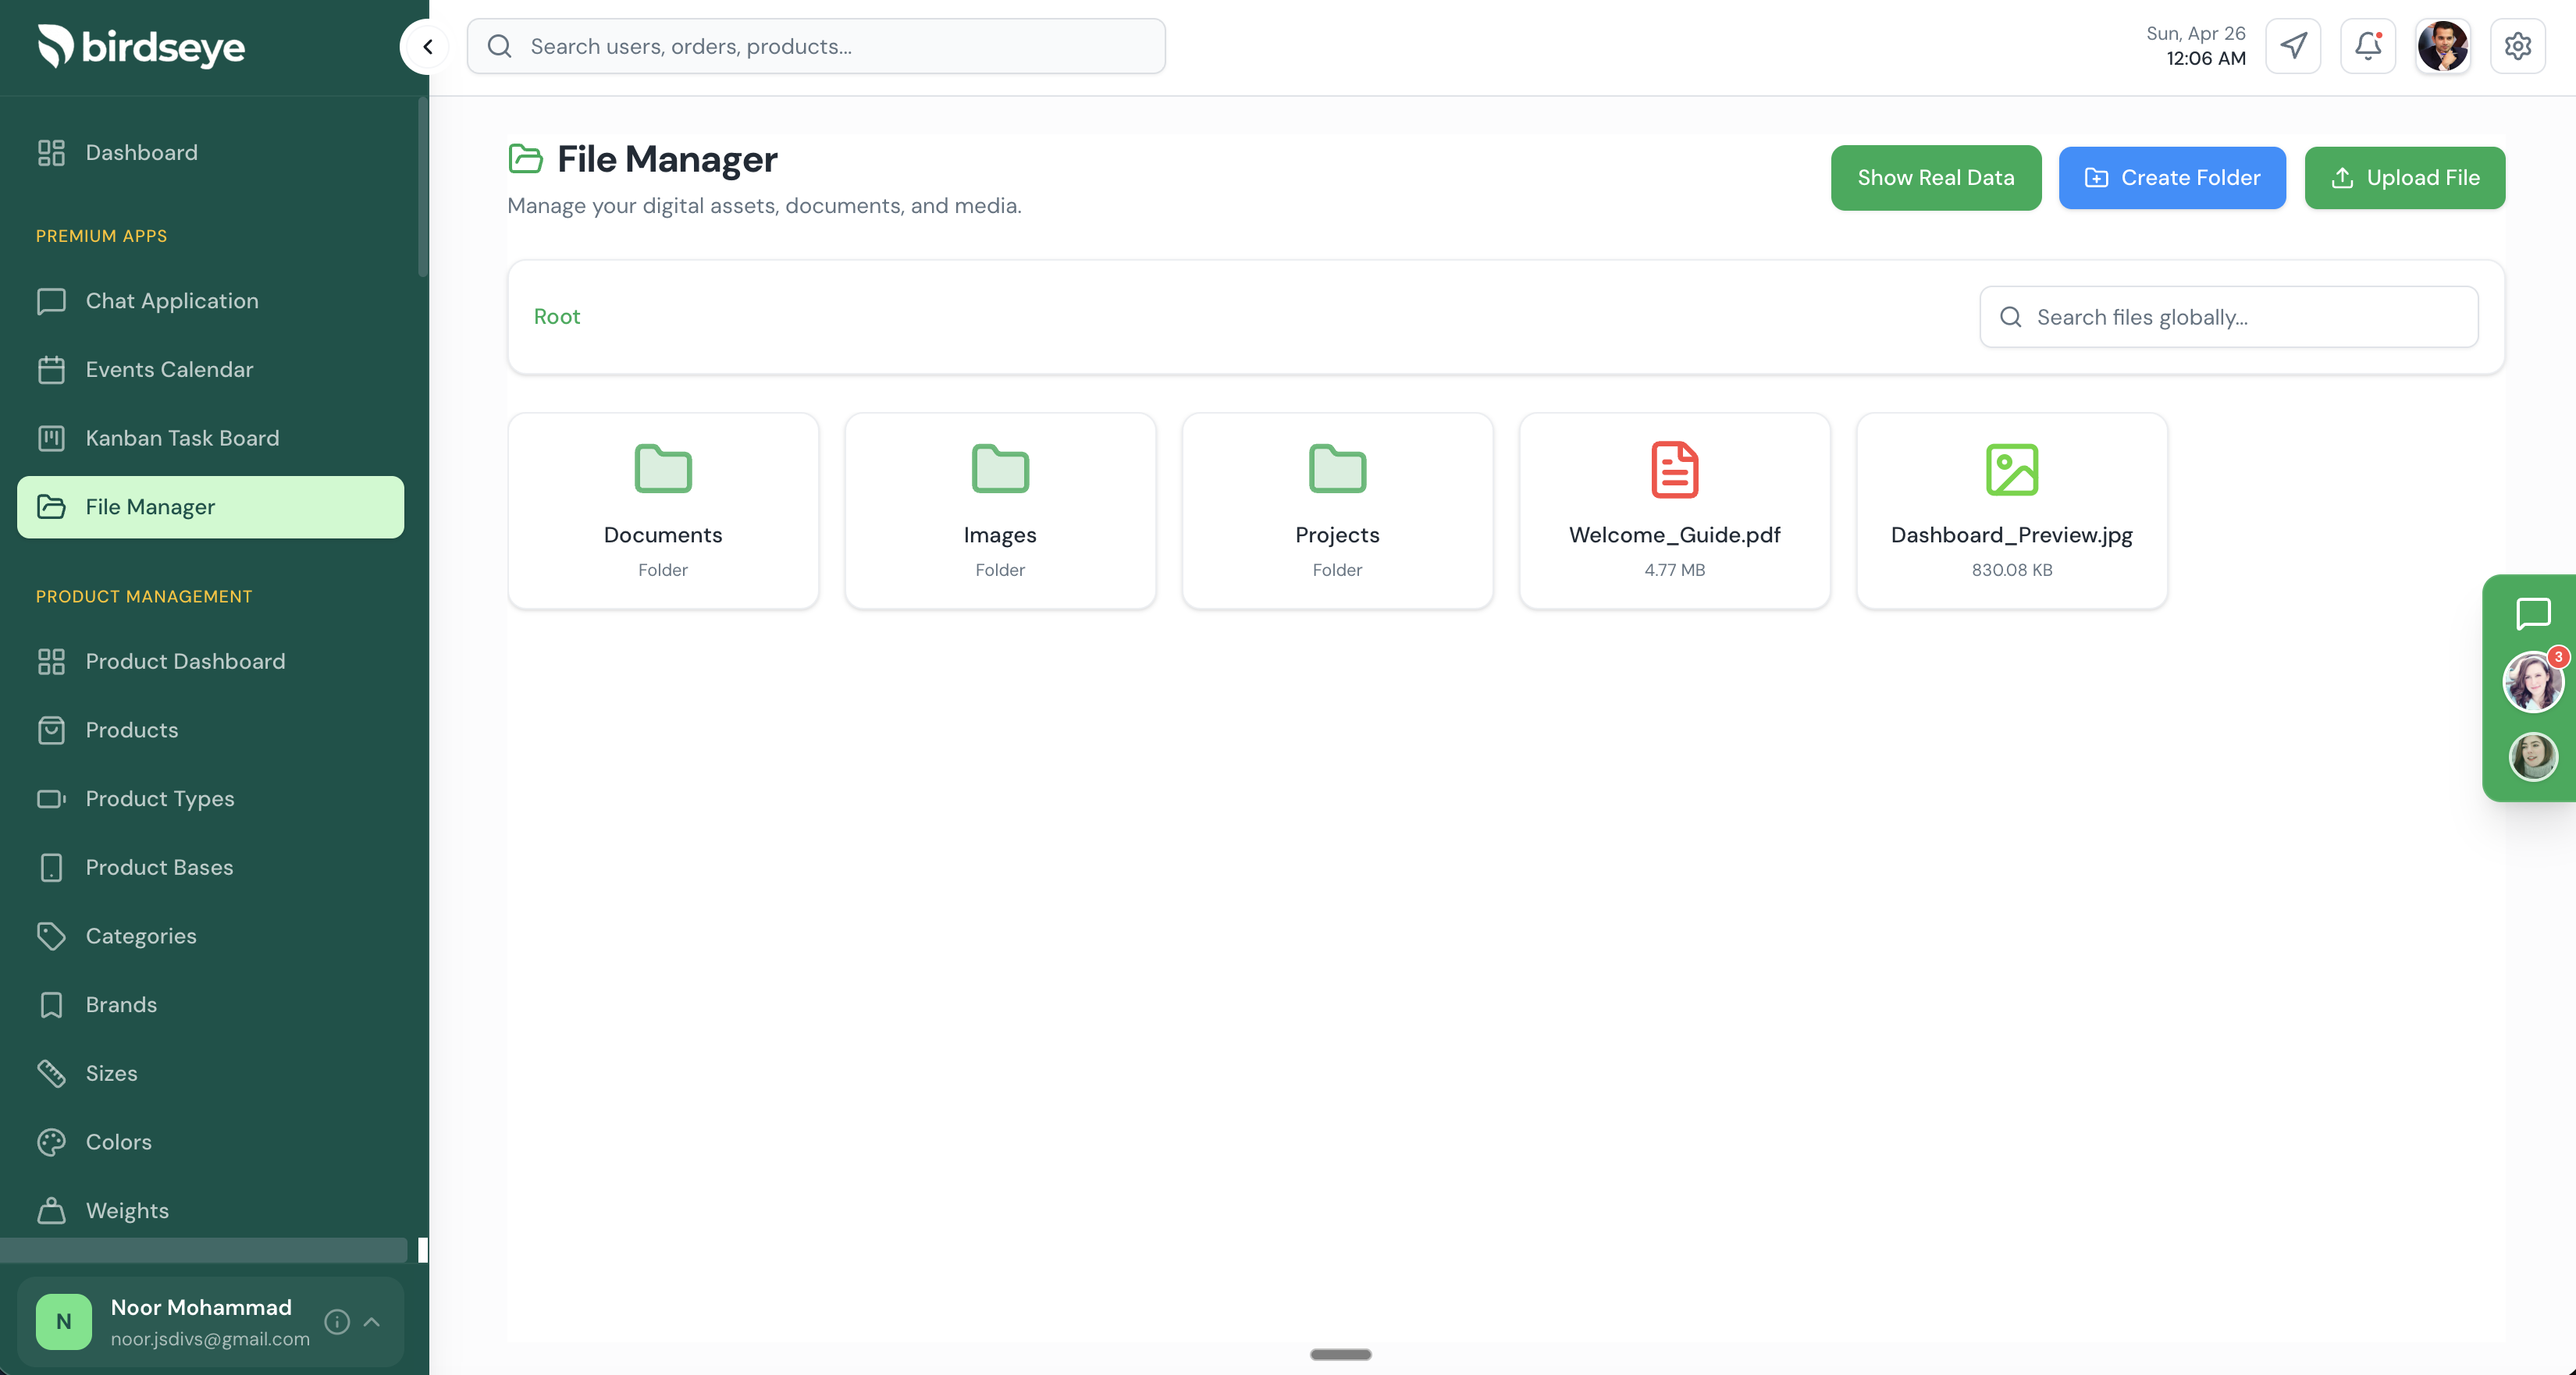The image size is (2576, 1375).
Task: Click Show Real Data button
Action: (1935, 178)
